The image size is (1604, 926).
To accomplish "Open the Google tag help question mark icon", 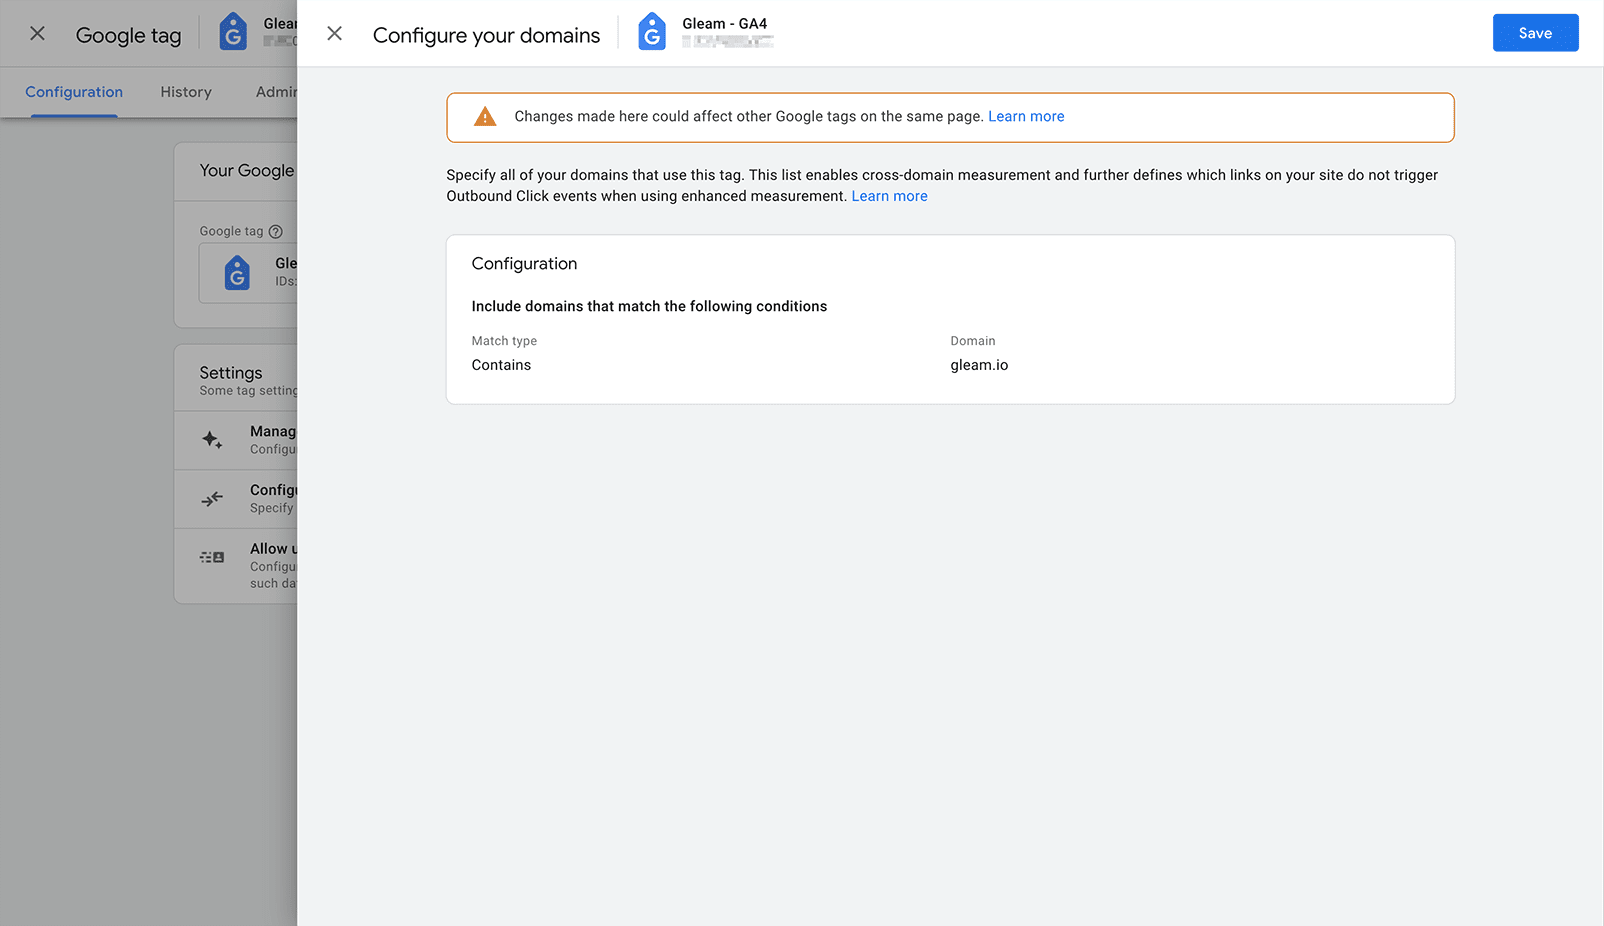I will click(274, 231).
